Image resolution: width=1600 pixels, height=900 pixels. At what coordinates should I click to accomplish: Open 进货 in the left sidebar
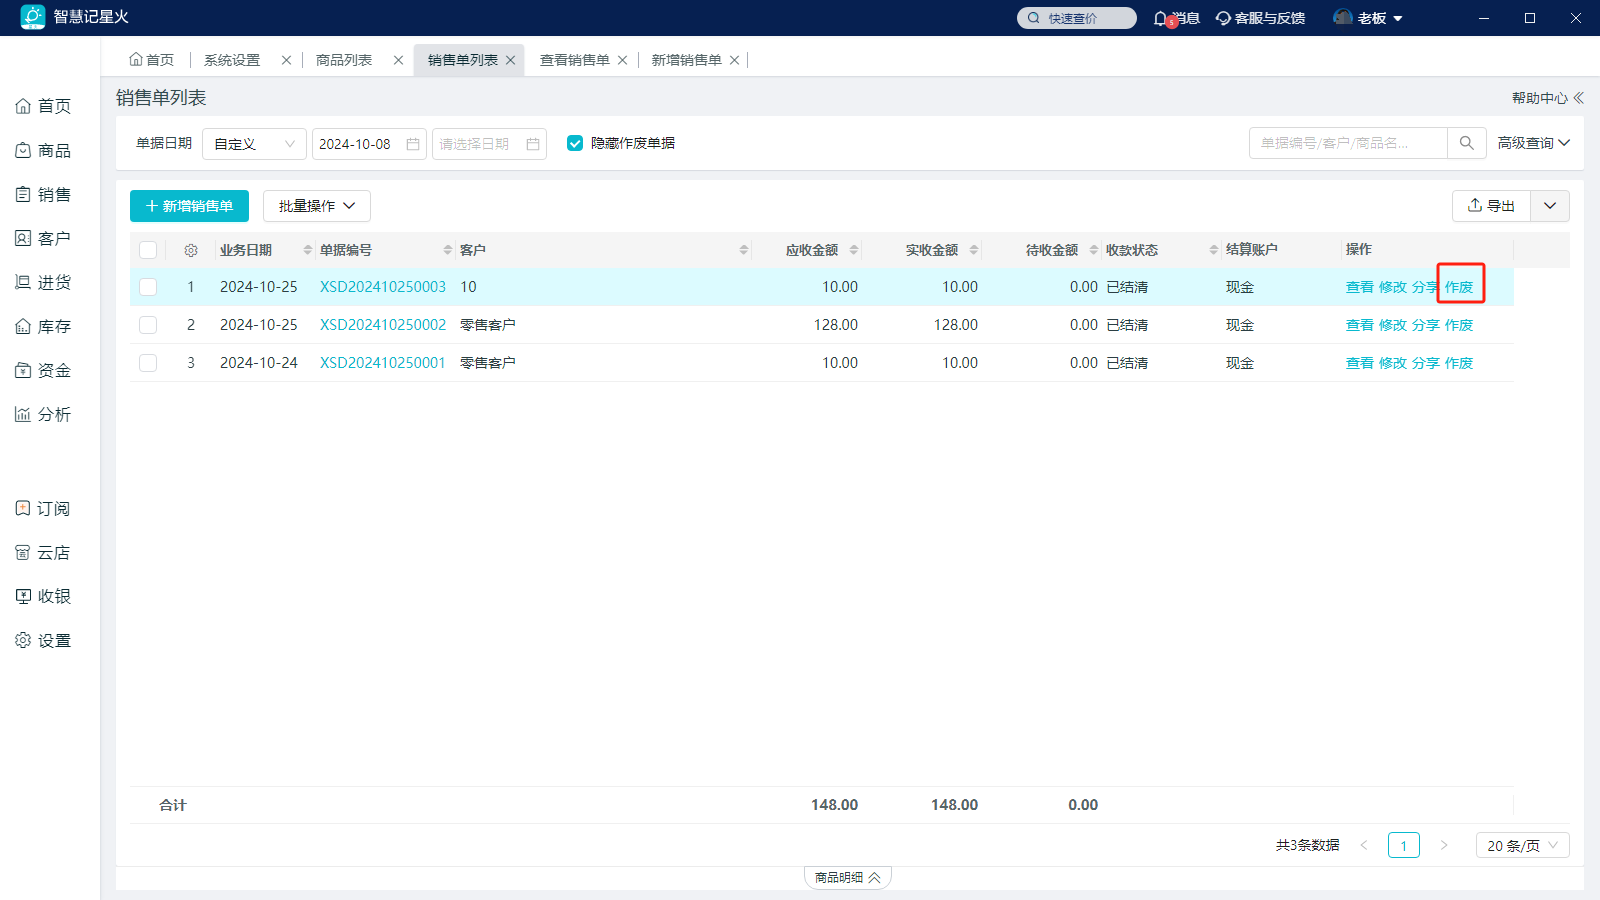point(43,282)
